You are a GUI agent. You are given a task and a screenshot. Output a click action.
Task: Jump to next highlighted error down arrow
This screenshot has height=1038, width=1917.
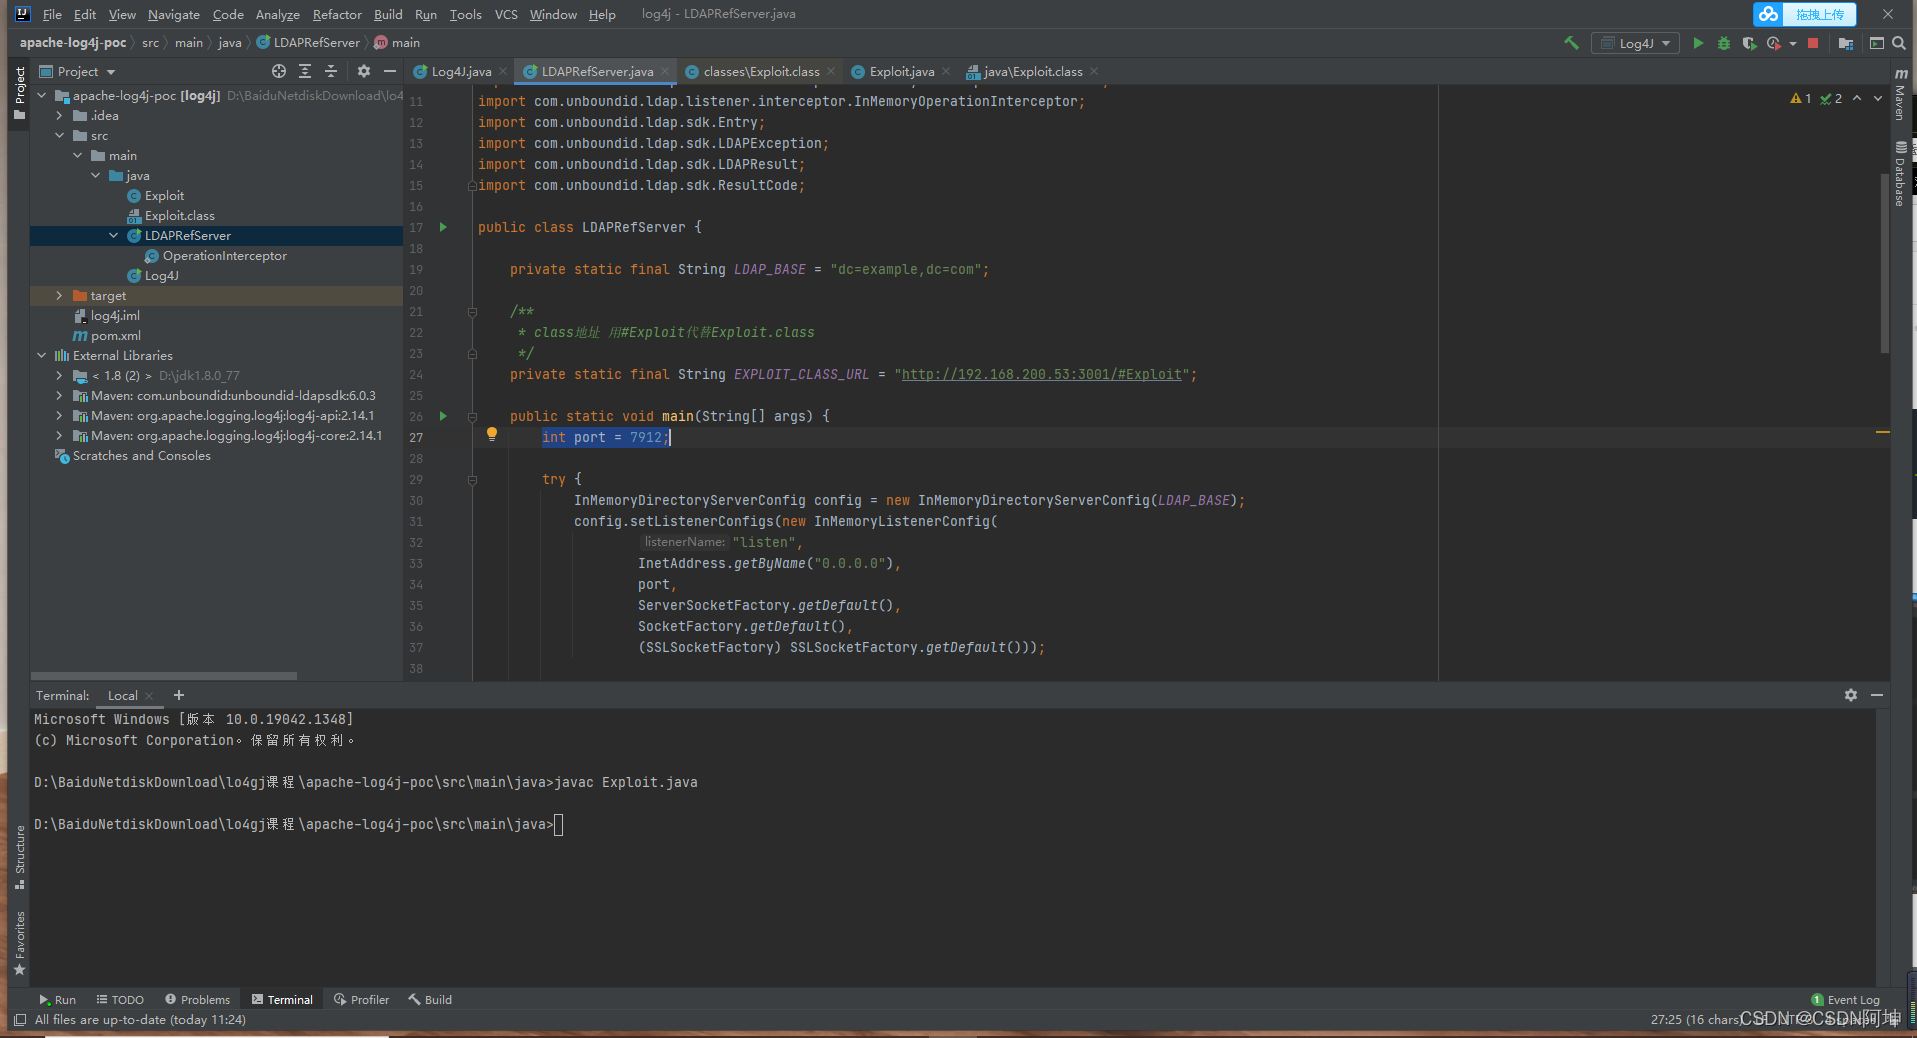(1878, 98)
